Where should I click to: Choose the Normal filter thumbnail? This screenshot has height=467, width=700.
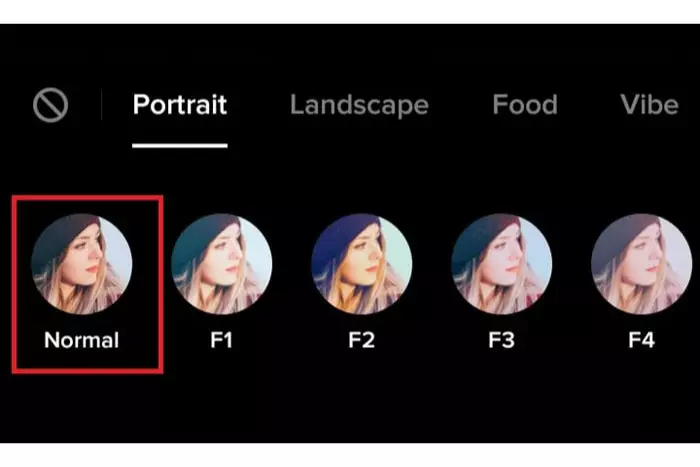[82, 264]
